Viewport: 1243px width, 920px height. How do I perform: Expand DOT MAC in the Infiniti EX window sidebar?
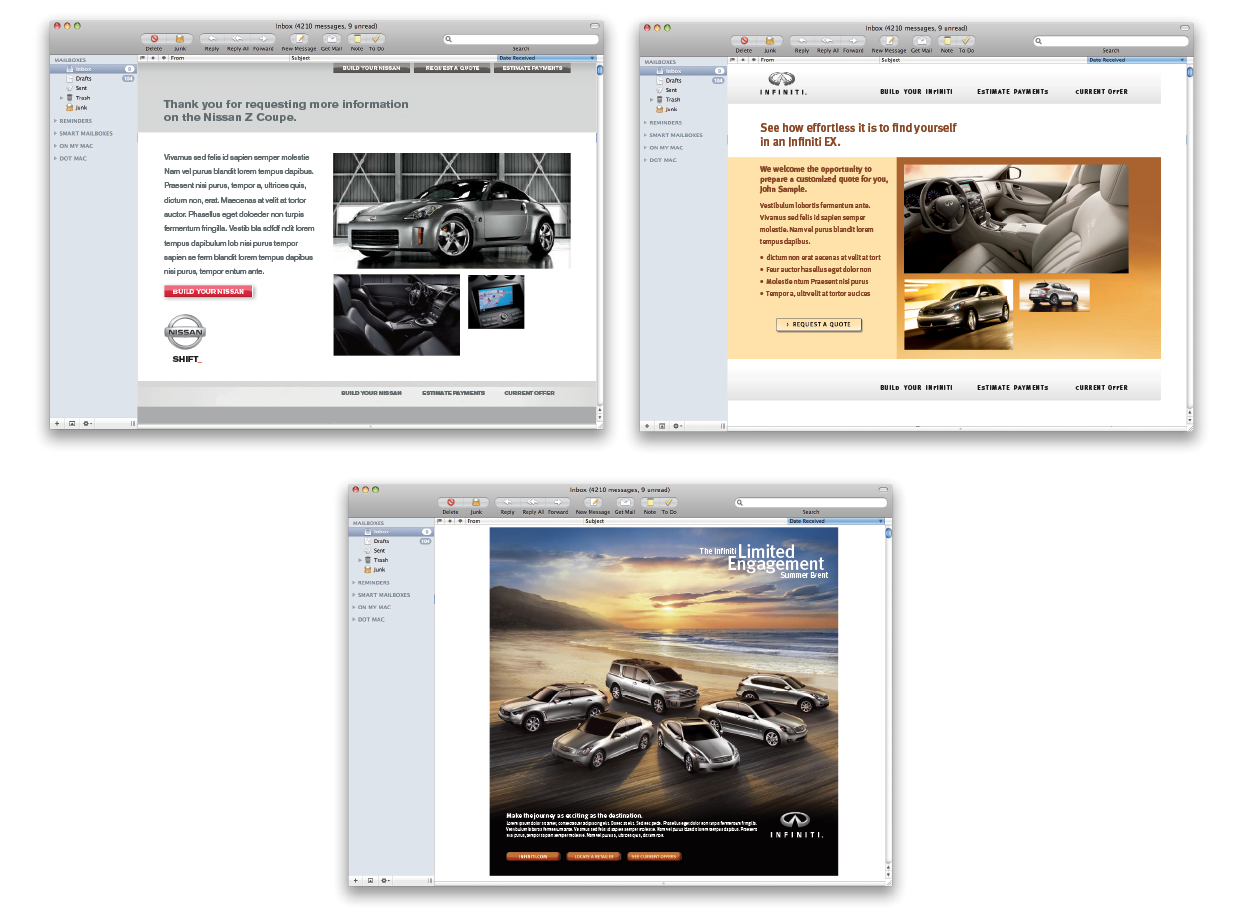pos(645,160)
